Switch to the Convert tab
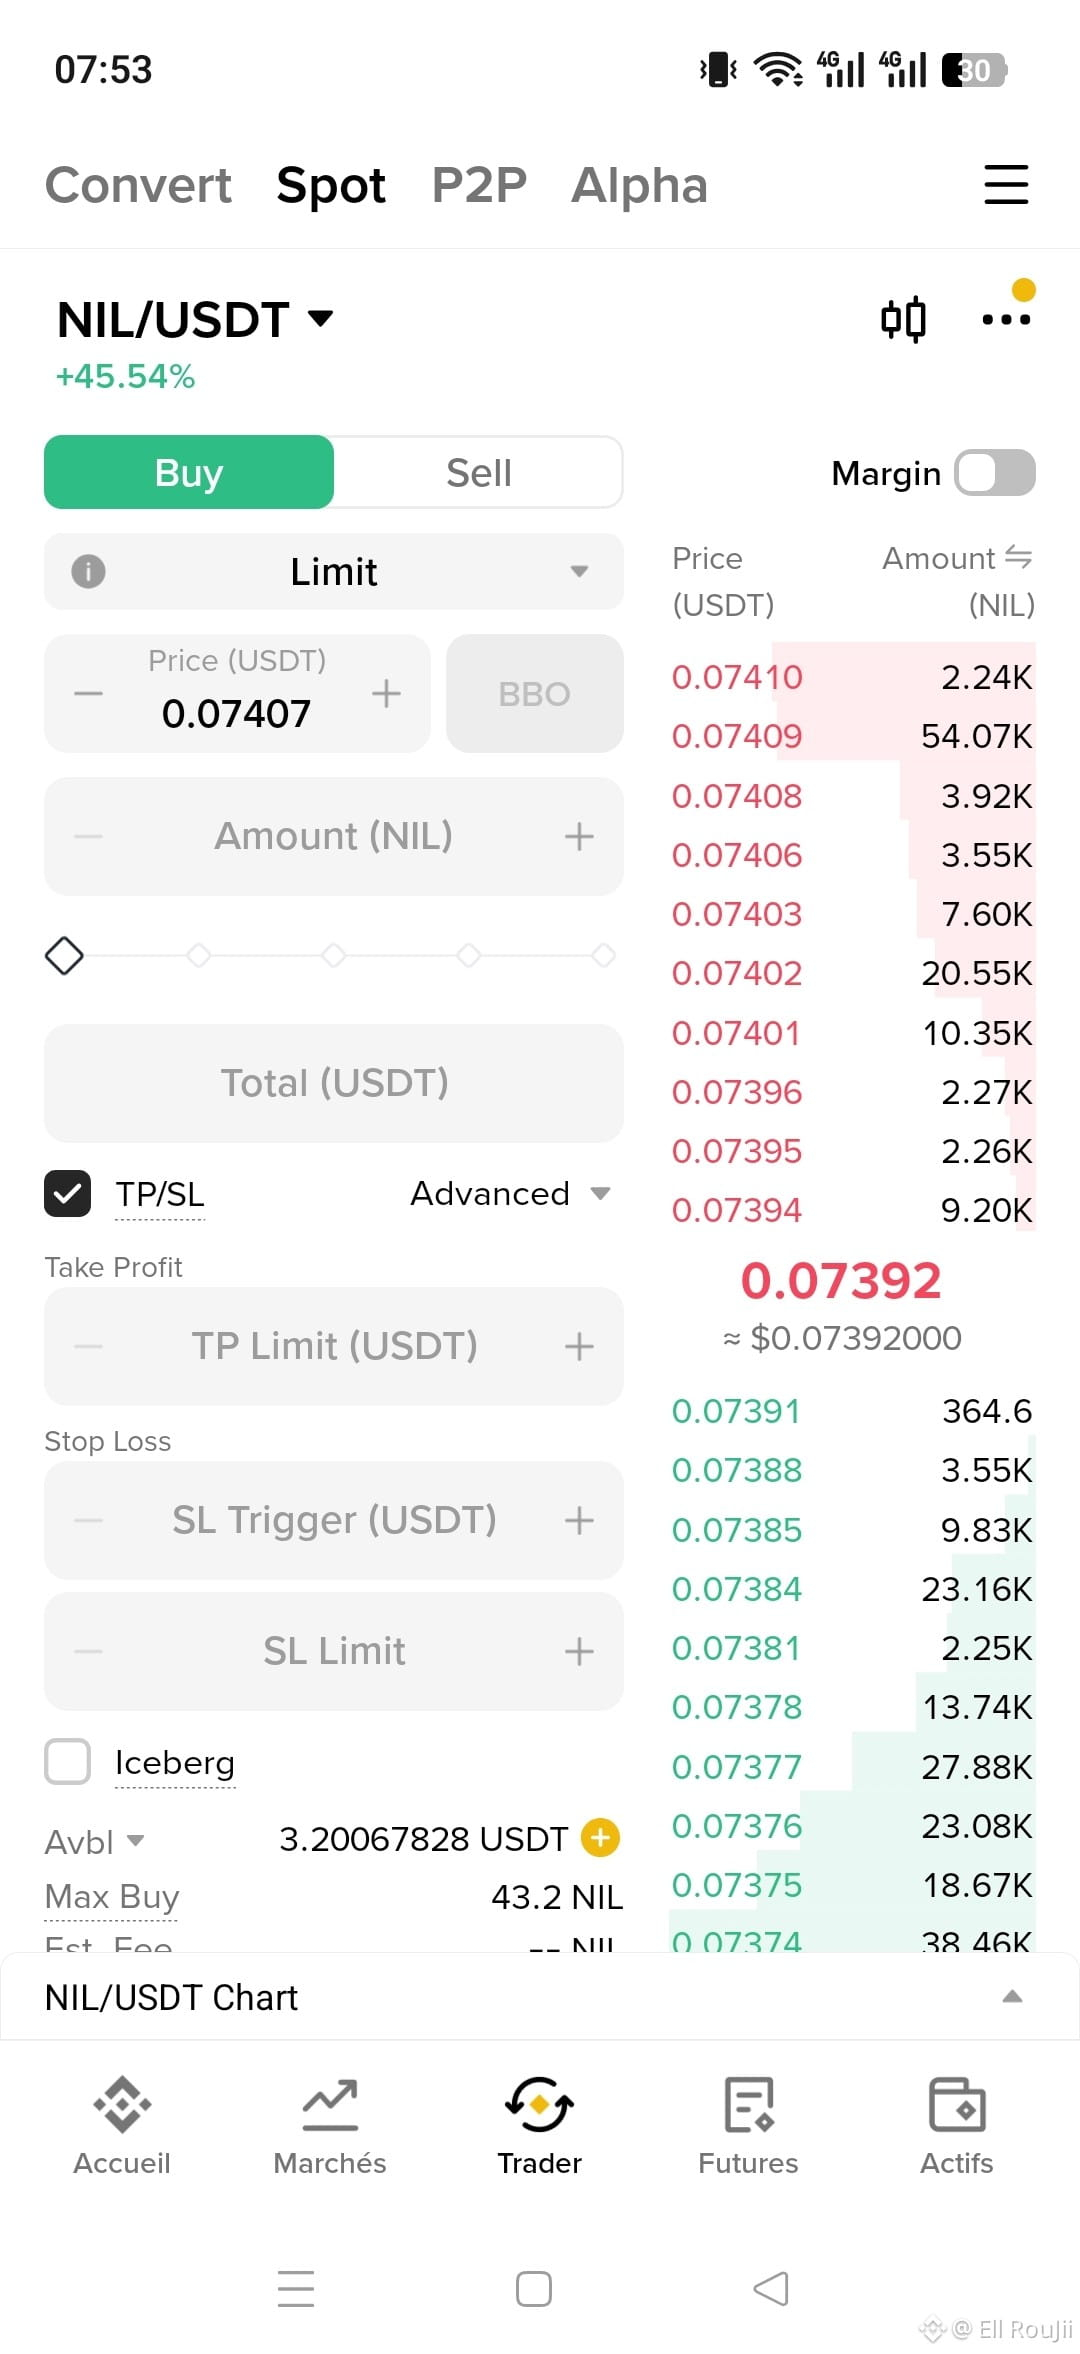This screenshot has width=1080, height=2354. [138, 185]
